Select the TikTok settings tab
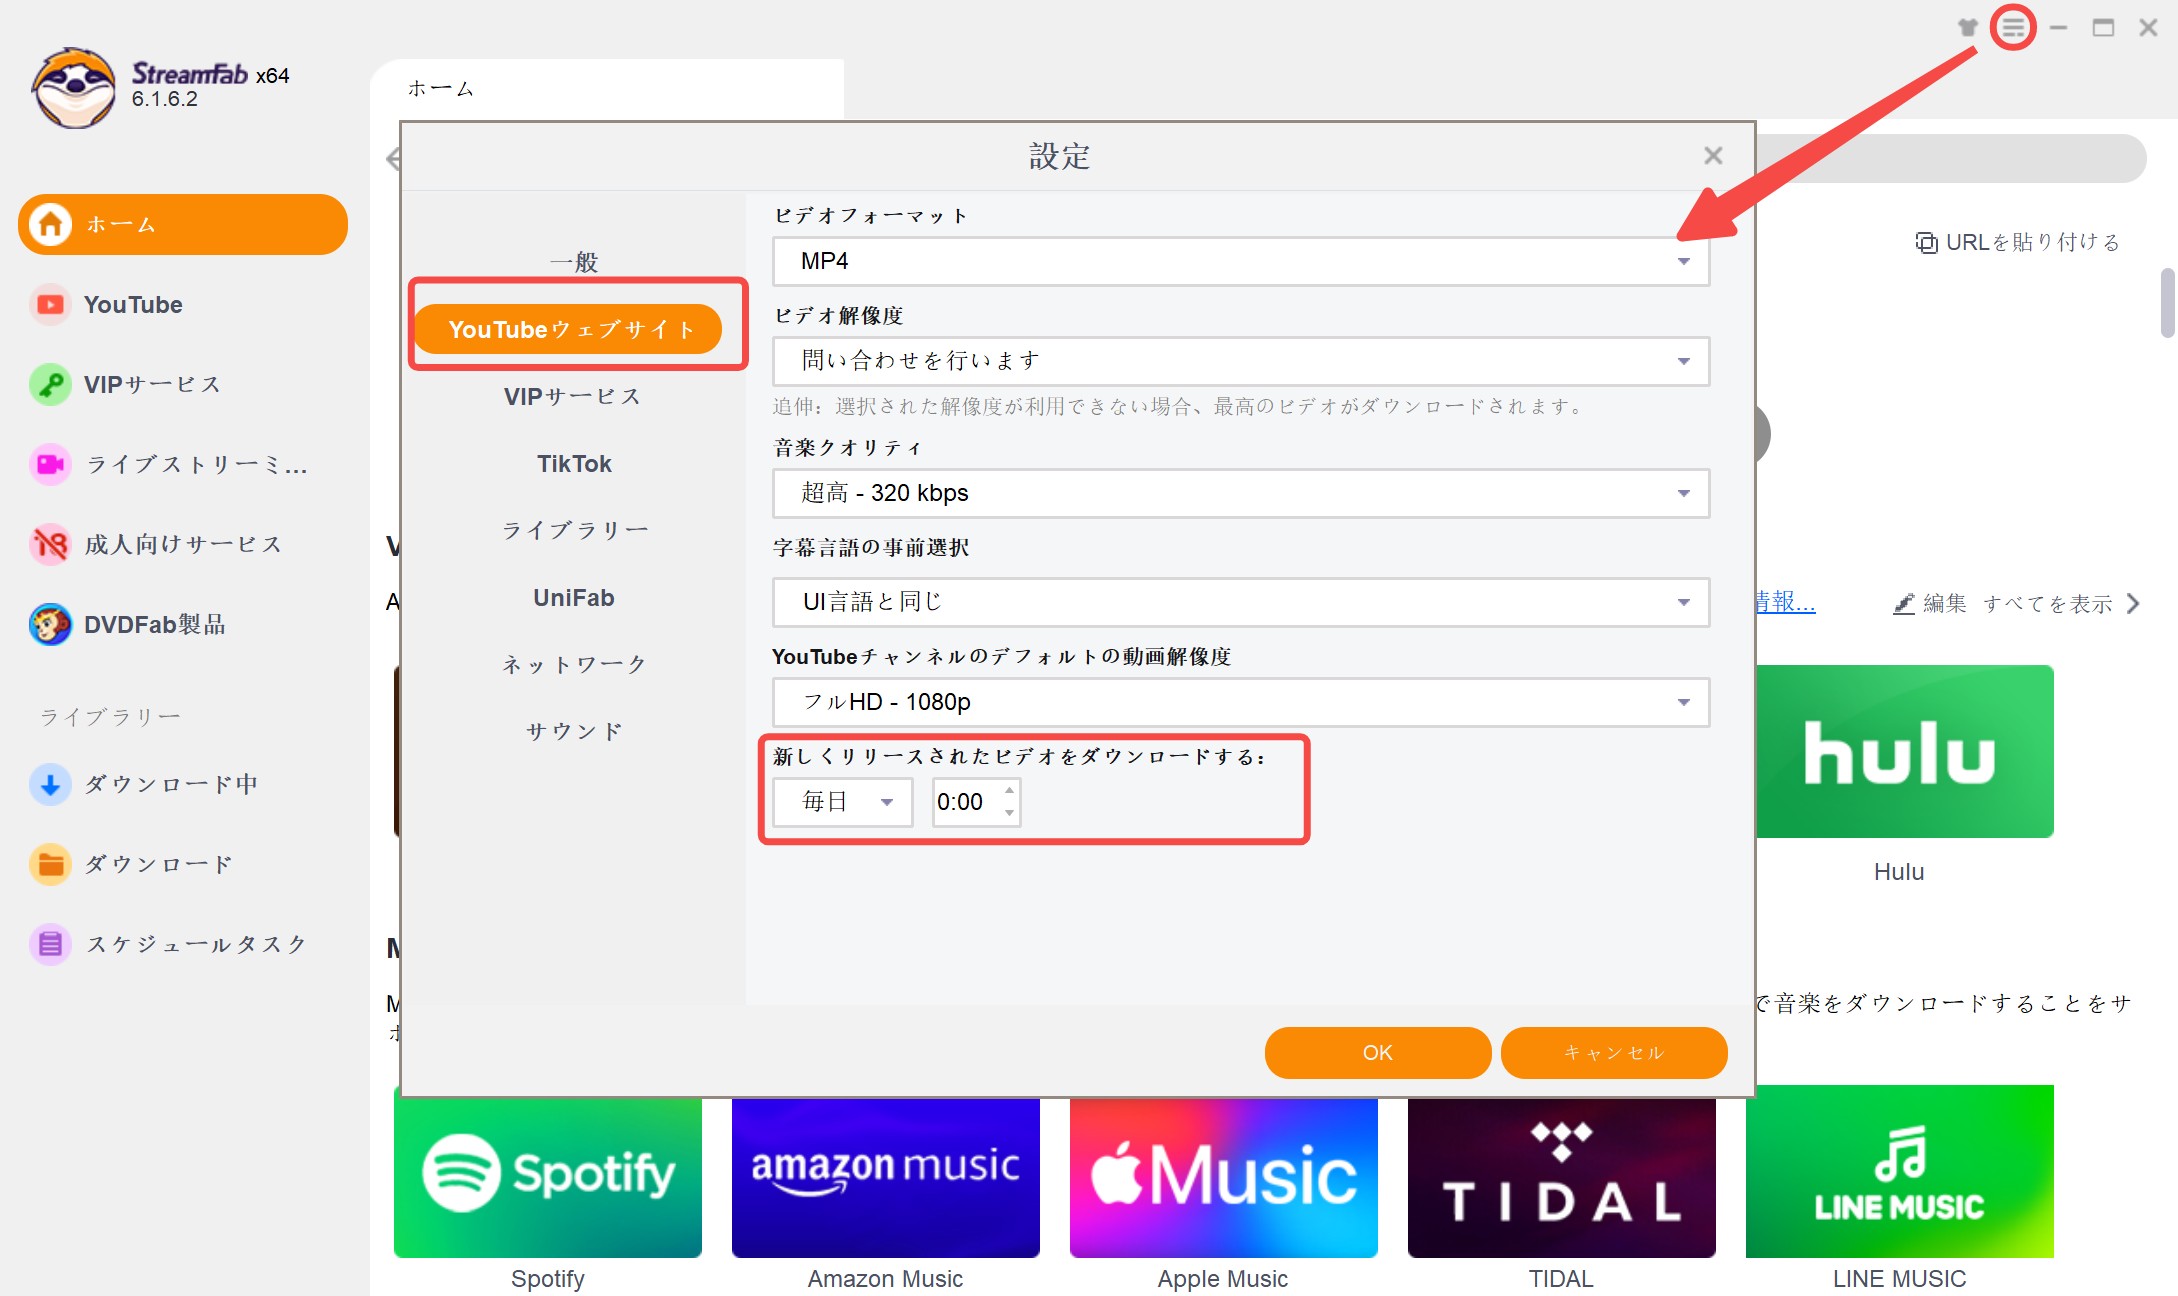Screen dimensions: 2178x1296 (574, 463)
